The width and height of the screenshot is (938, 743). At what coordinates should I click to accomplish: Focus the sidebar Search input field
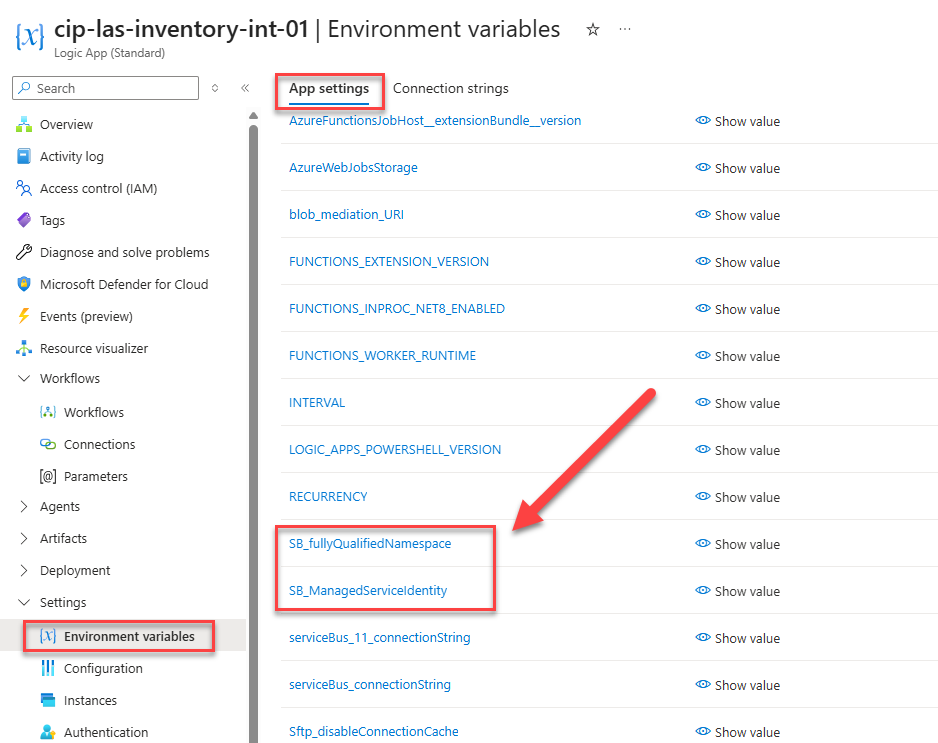tap(105, 88)
